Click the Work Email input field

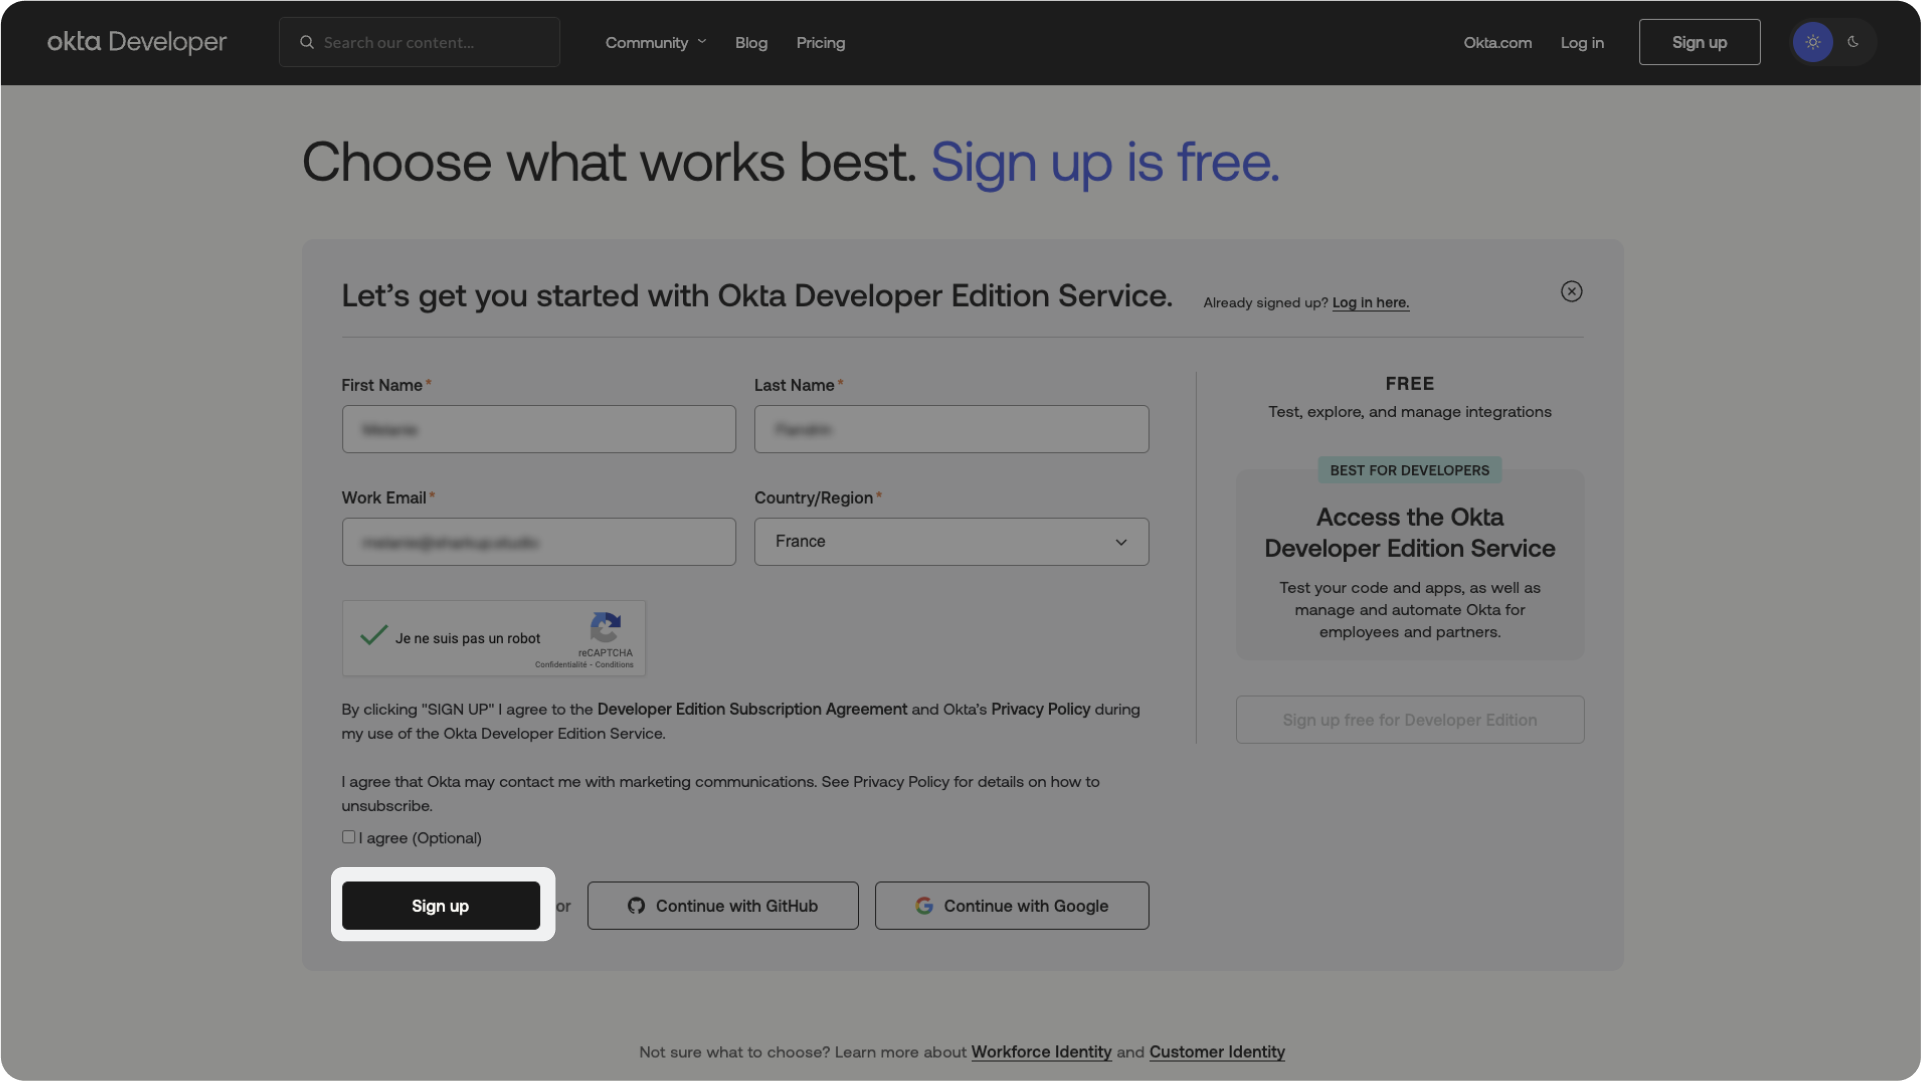538,540
